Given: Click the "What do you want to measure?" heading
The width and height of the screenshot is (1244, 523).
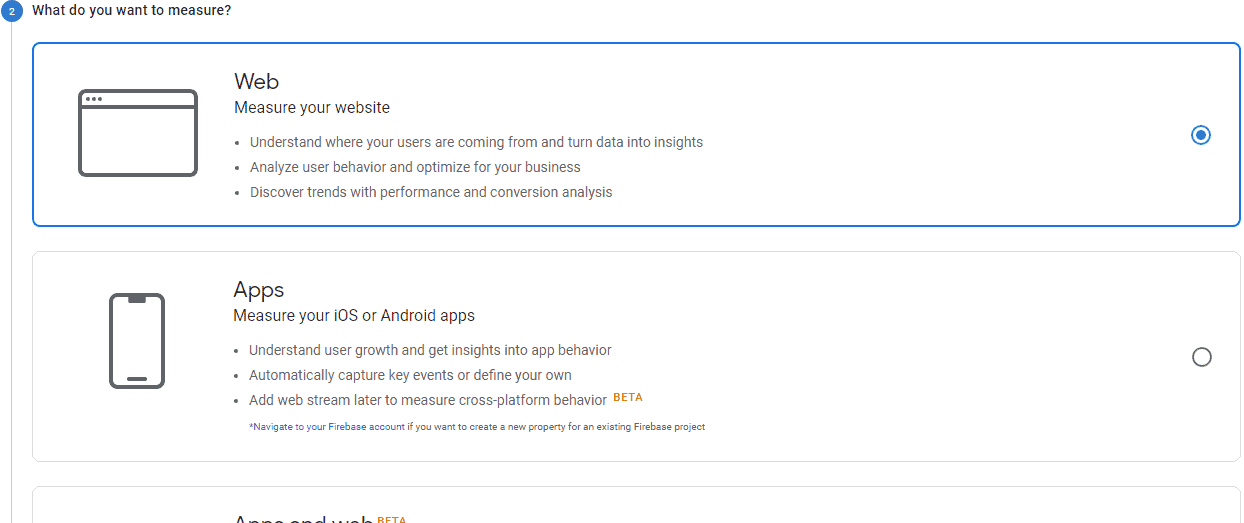Looking at the screenshot, I should (132, 10).
